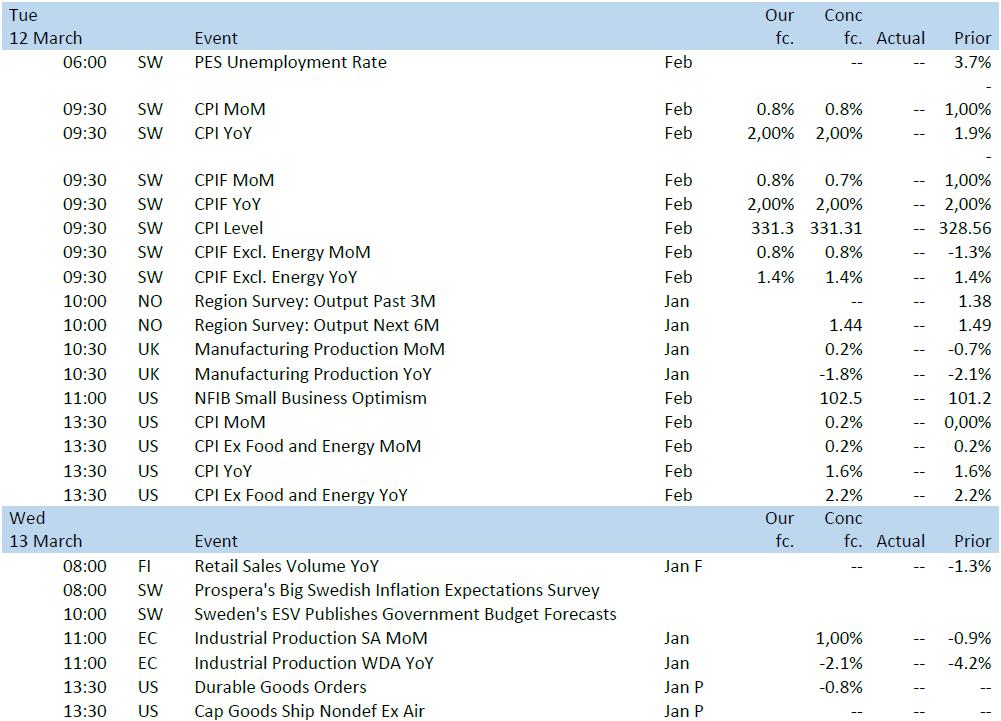Select the PES Unemployment Rate event
This screenshot has width=1001, height=721.
pyautogui.click(x=290, y=63)
